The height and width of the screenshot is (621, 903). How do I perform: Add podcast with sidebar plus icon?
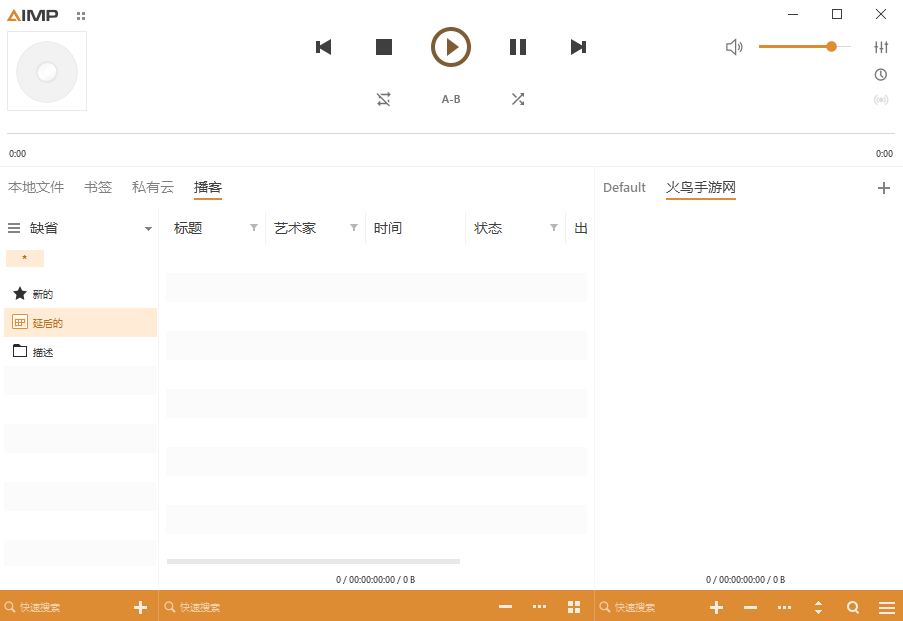(x=141, y=607)
